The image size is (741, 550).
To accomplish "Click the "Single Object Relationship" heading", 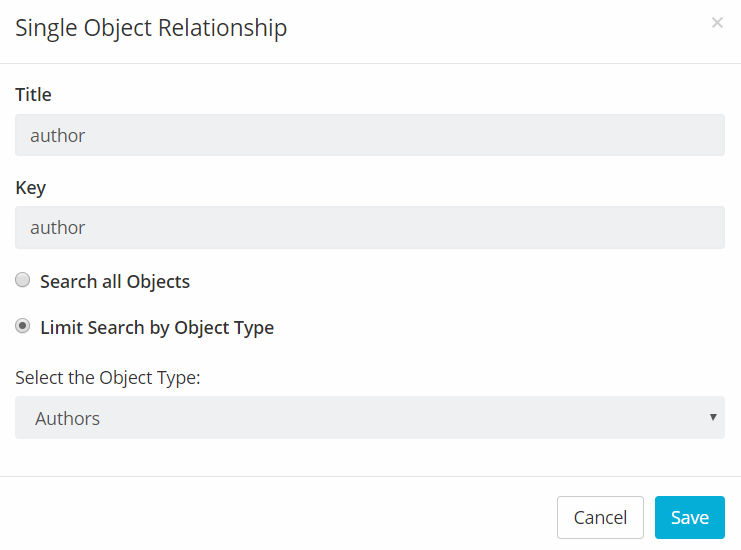I will (151, 28).
